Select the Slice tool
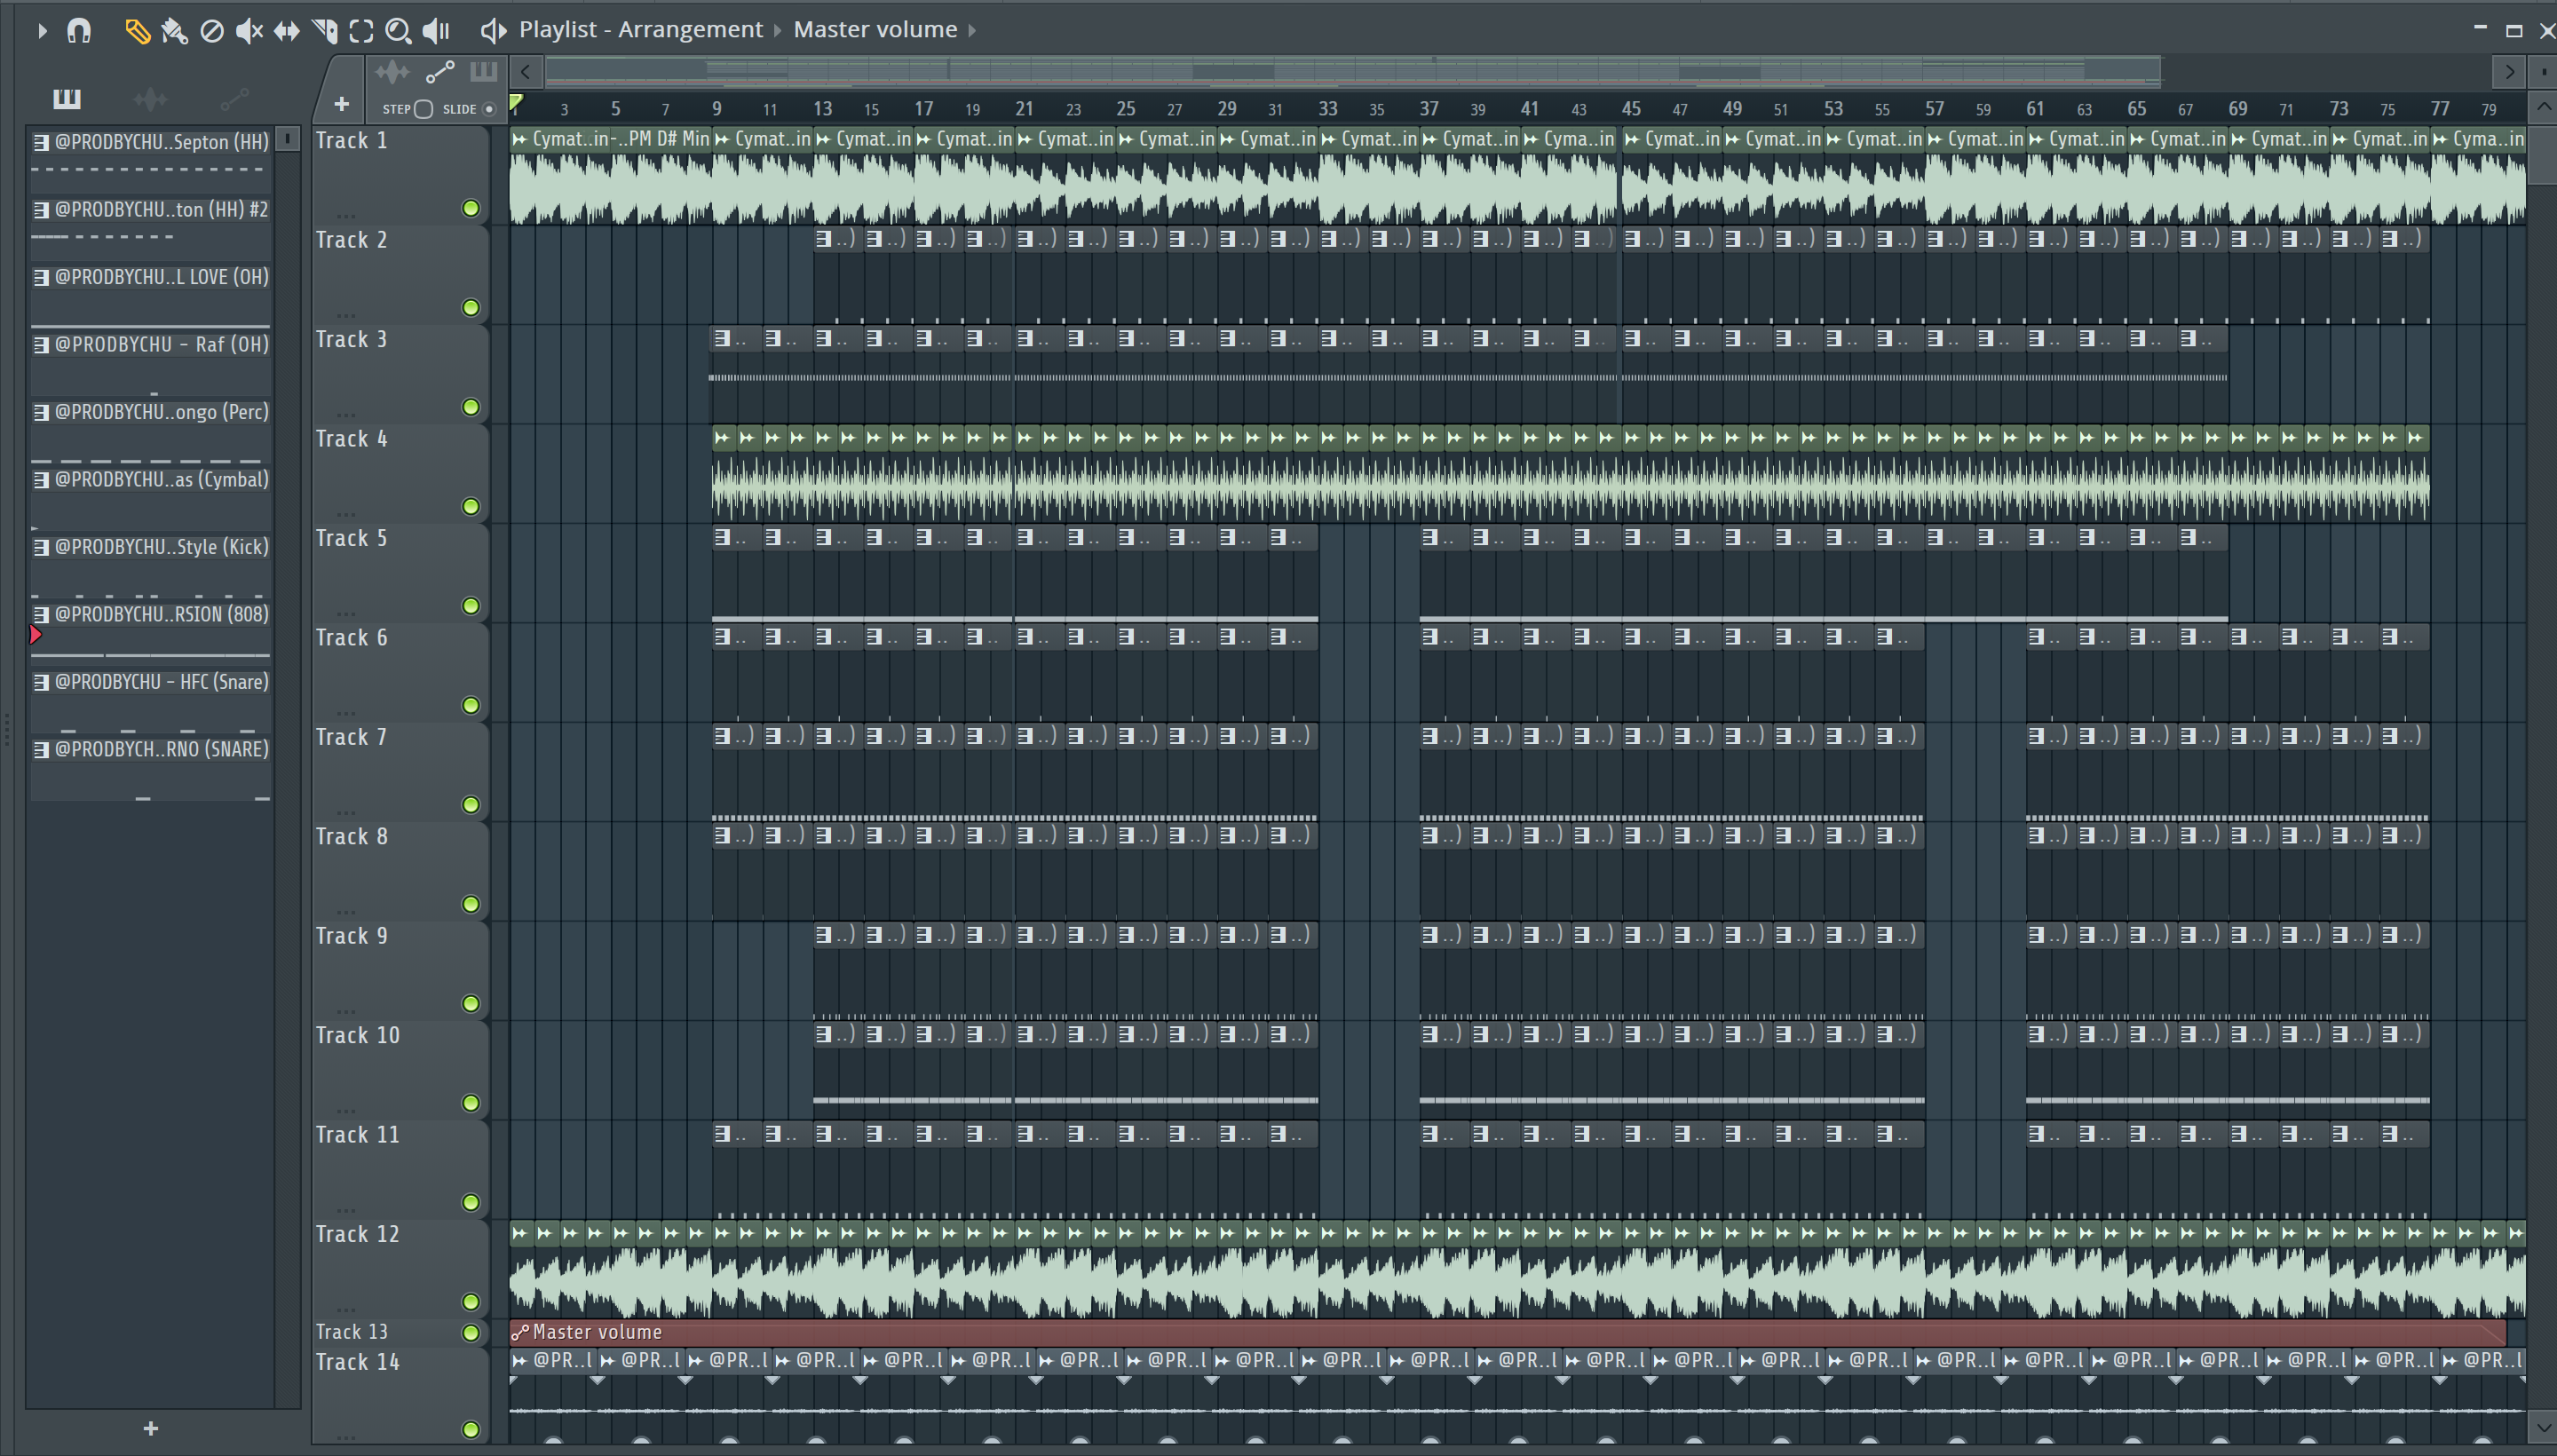 pos(324,31)
